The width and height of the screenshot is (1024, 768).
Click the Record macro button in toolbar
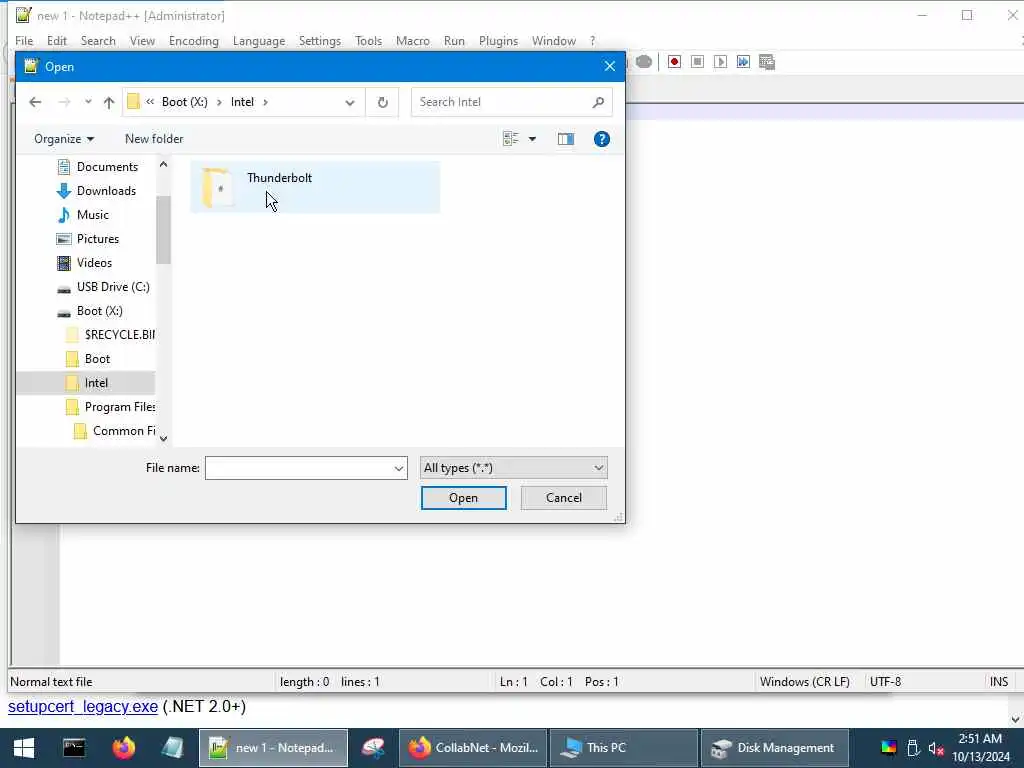click(675, 62)
